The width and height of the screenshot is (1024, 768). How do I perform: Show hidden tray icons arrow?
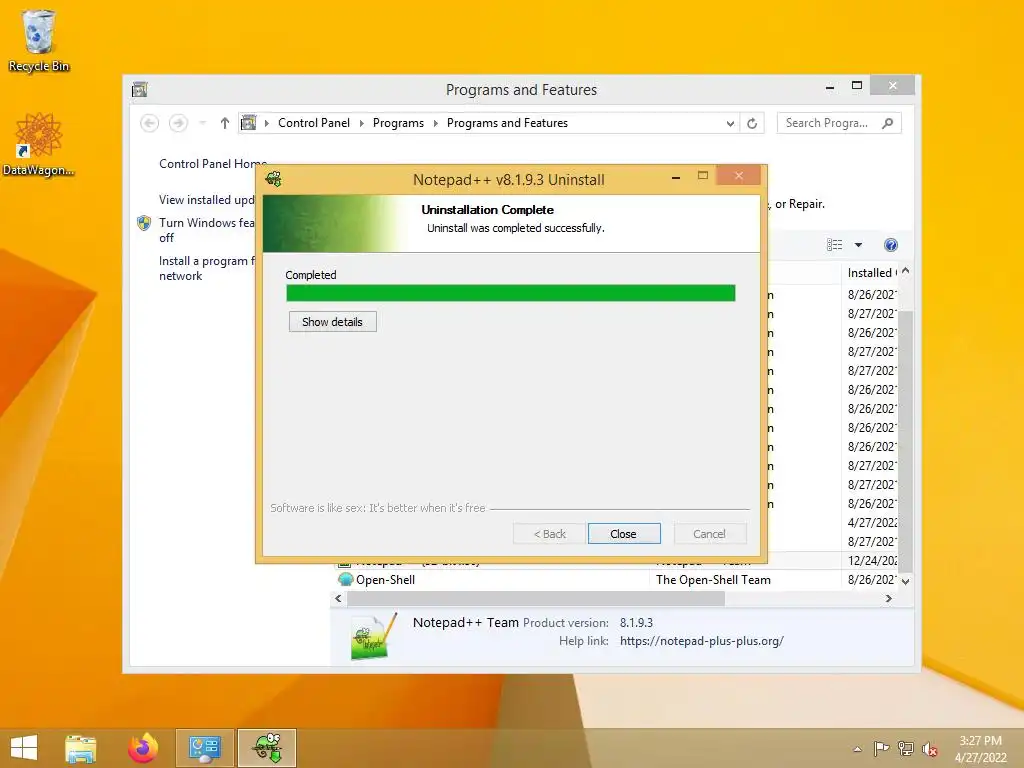[x=857, y=749]
